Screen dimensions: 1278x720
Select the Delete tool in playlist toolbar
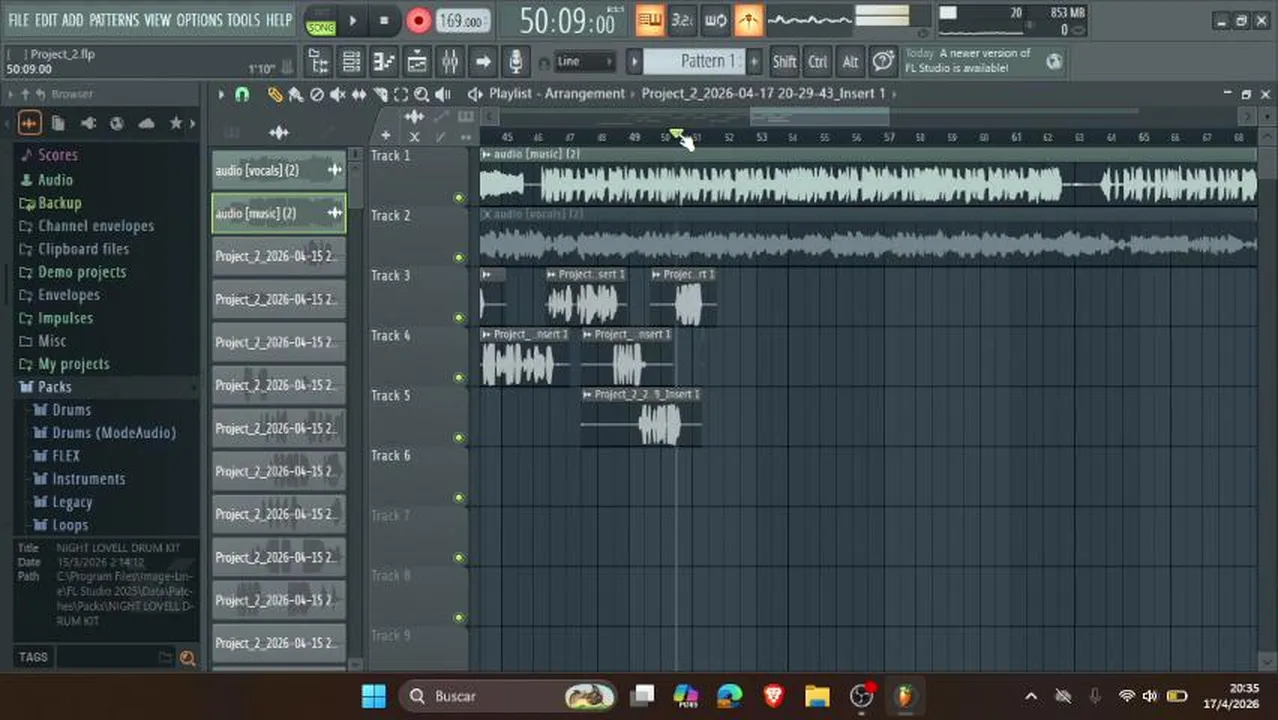(x=317, y=94)
